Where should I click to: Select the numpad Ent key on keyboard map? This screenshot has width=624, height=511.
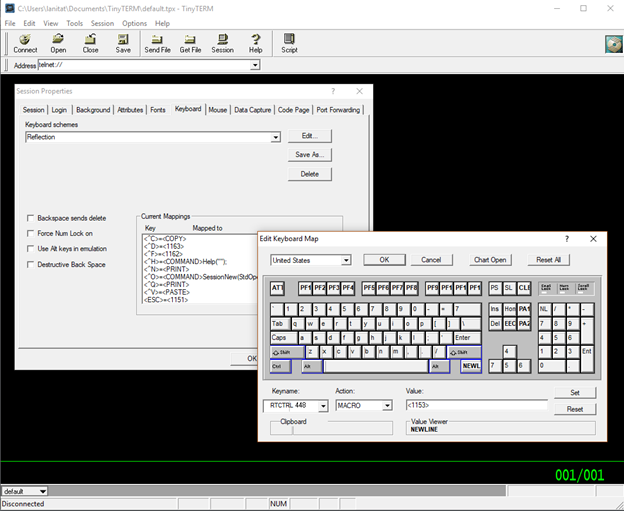click(x=587, y=359)
